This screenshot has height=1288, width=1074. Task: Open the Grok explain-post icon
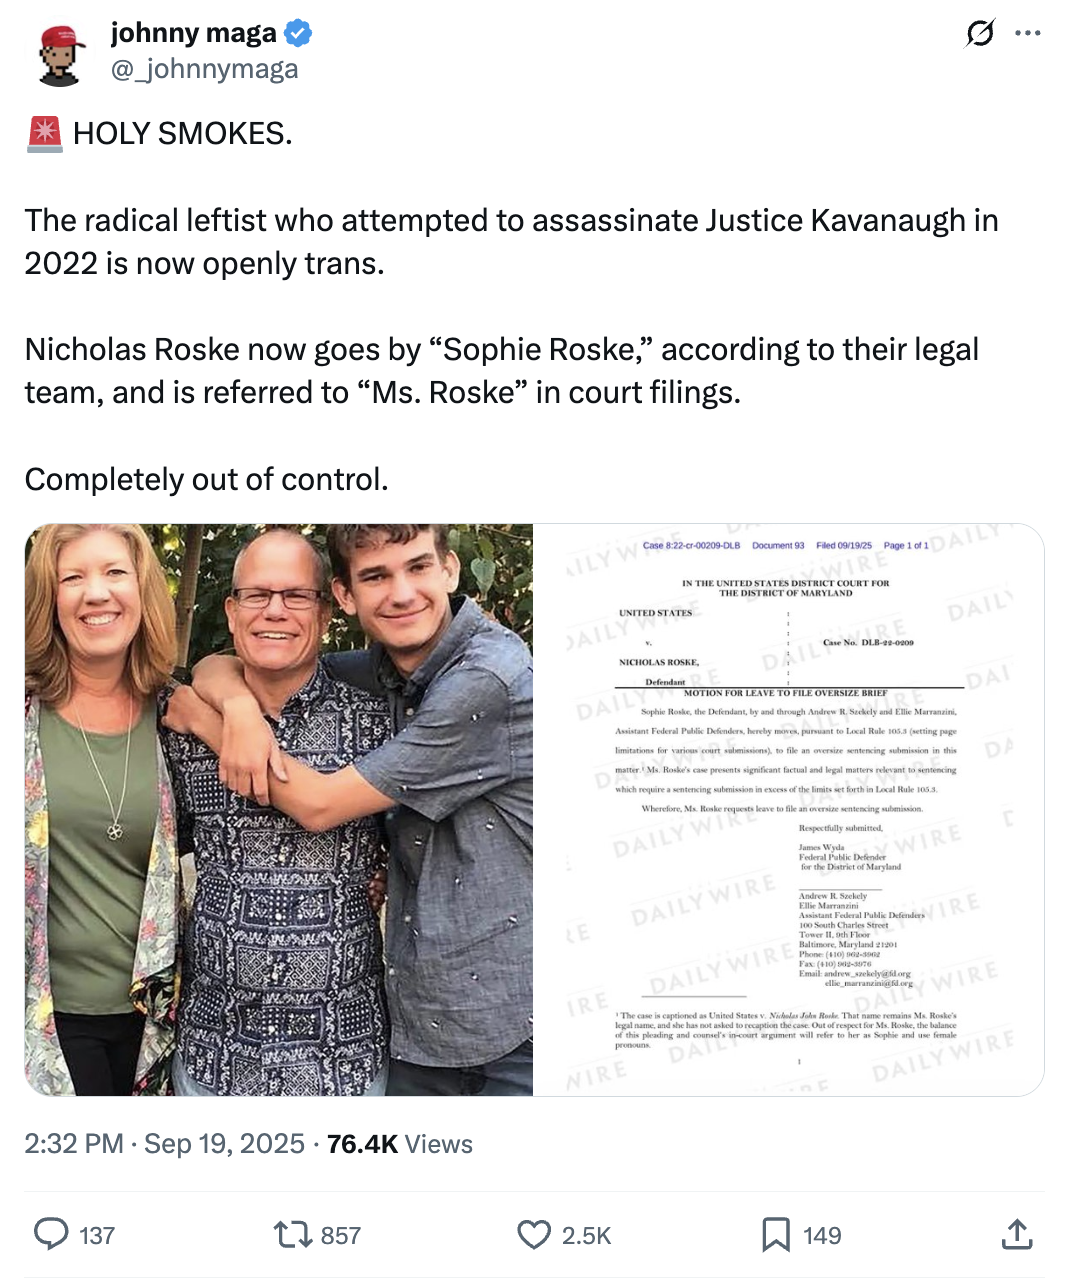point(980,34)
